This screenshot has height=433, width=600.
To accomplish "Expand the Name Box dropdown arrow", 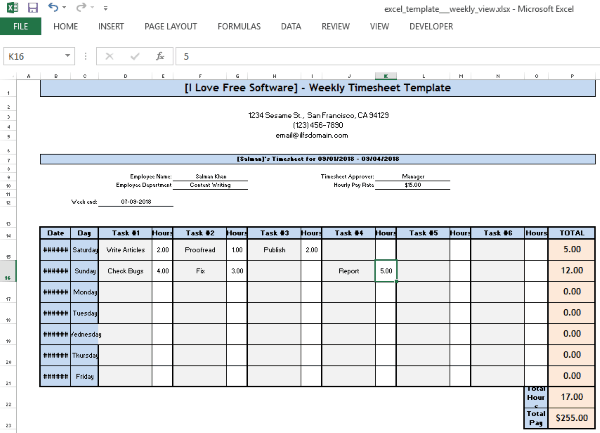I will (68, 56).
